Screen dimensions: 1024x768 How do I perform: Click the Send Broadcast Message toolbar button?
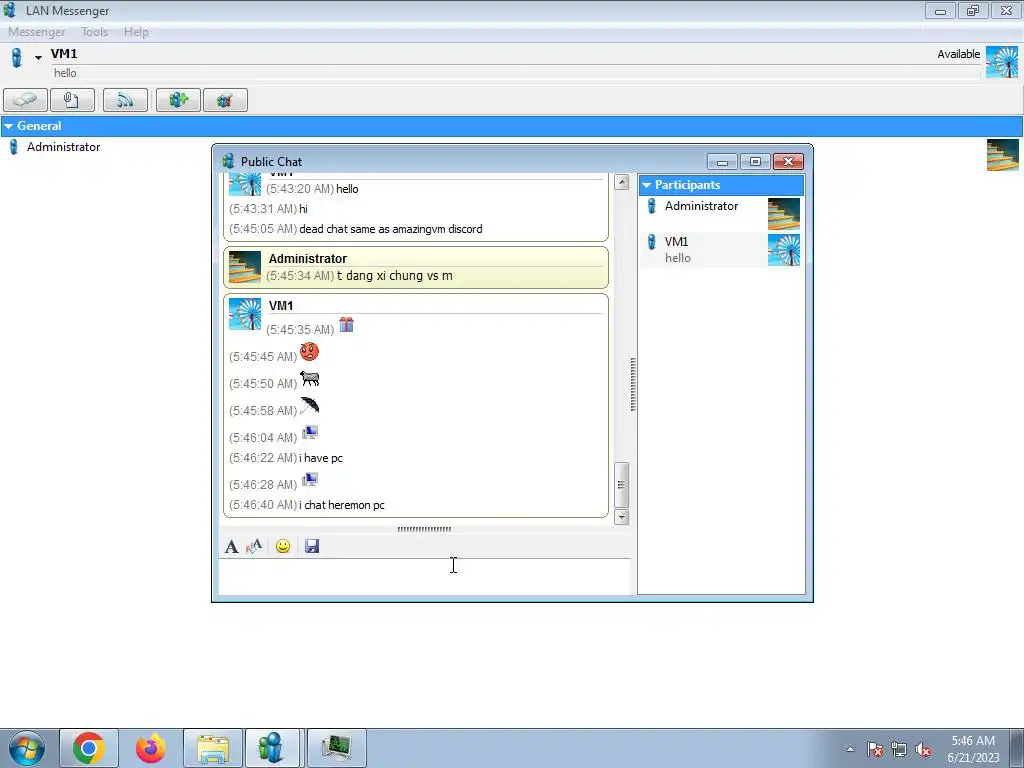point(125,100)
